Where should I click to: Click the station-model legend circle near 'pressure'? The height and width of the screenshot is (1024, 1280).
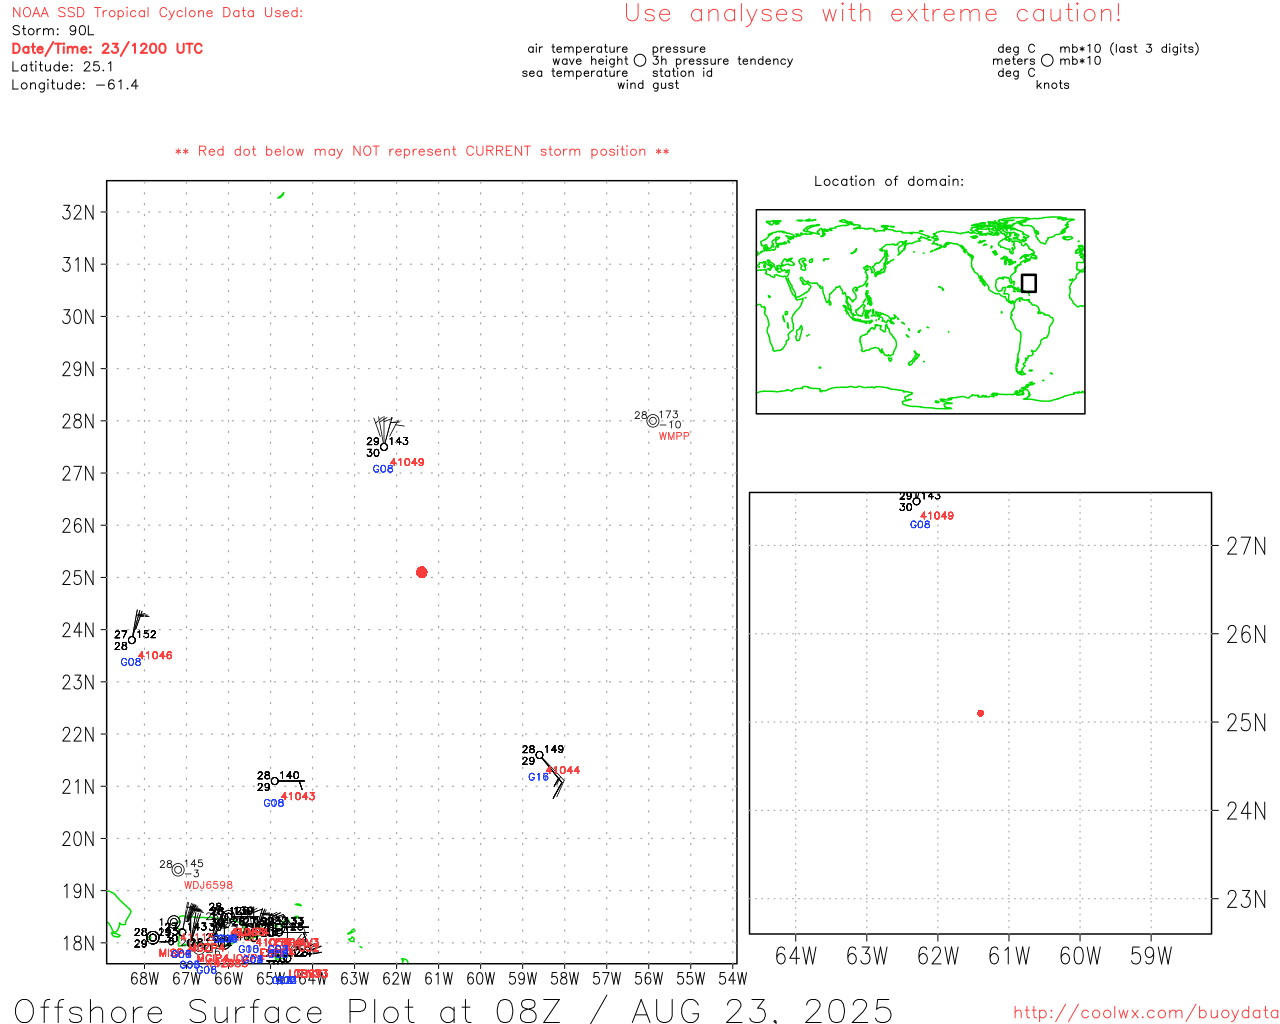click(640, 60)
